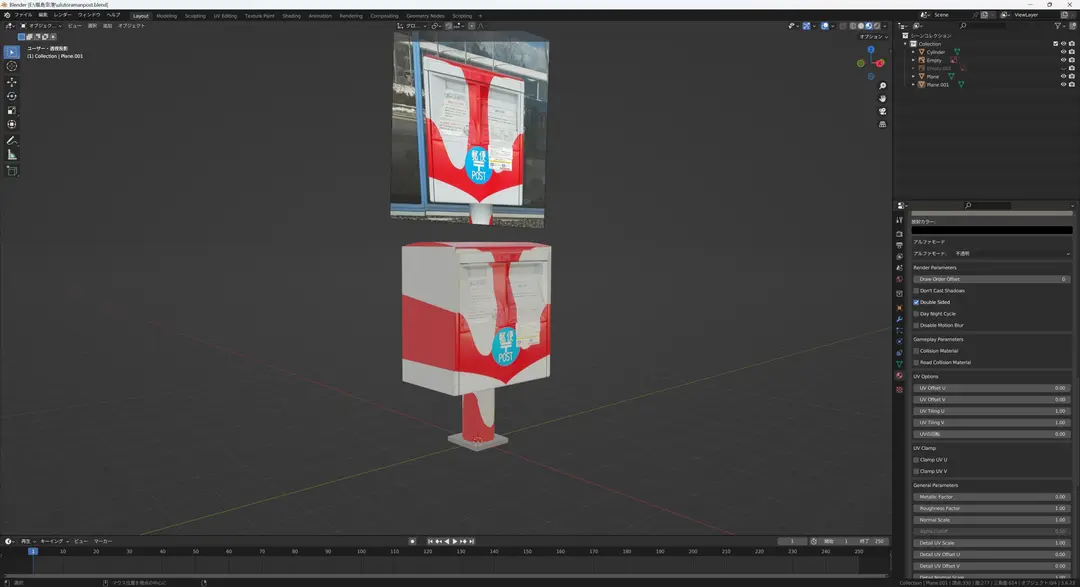This screenshot has width=1080, height=587.
Task: Open Object Data green triangle tab
Action: point(900,364)
